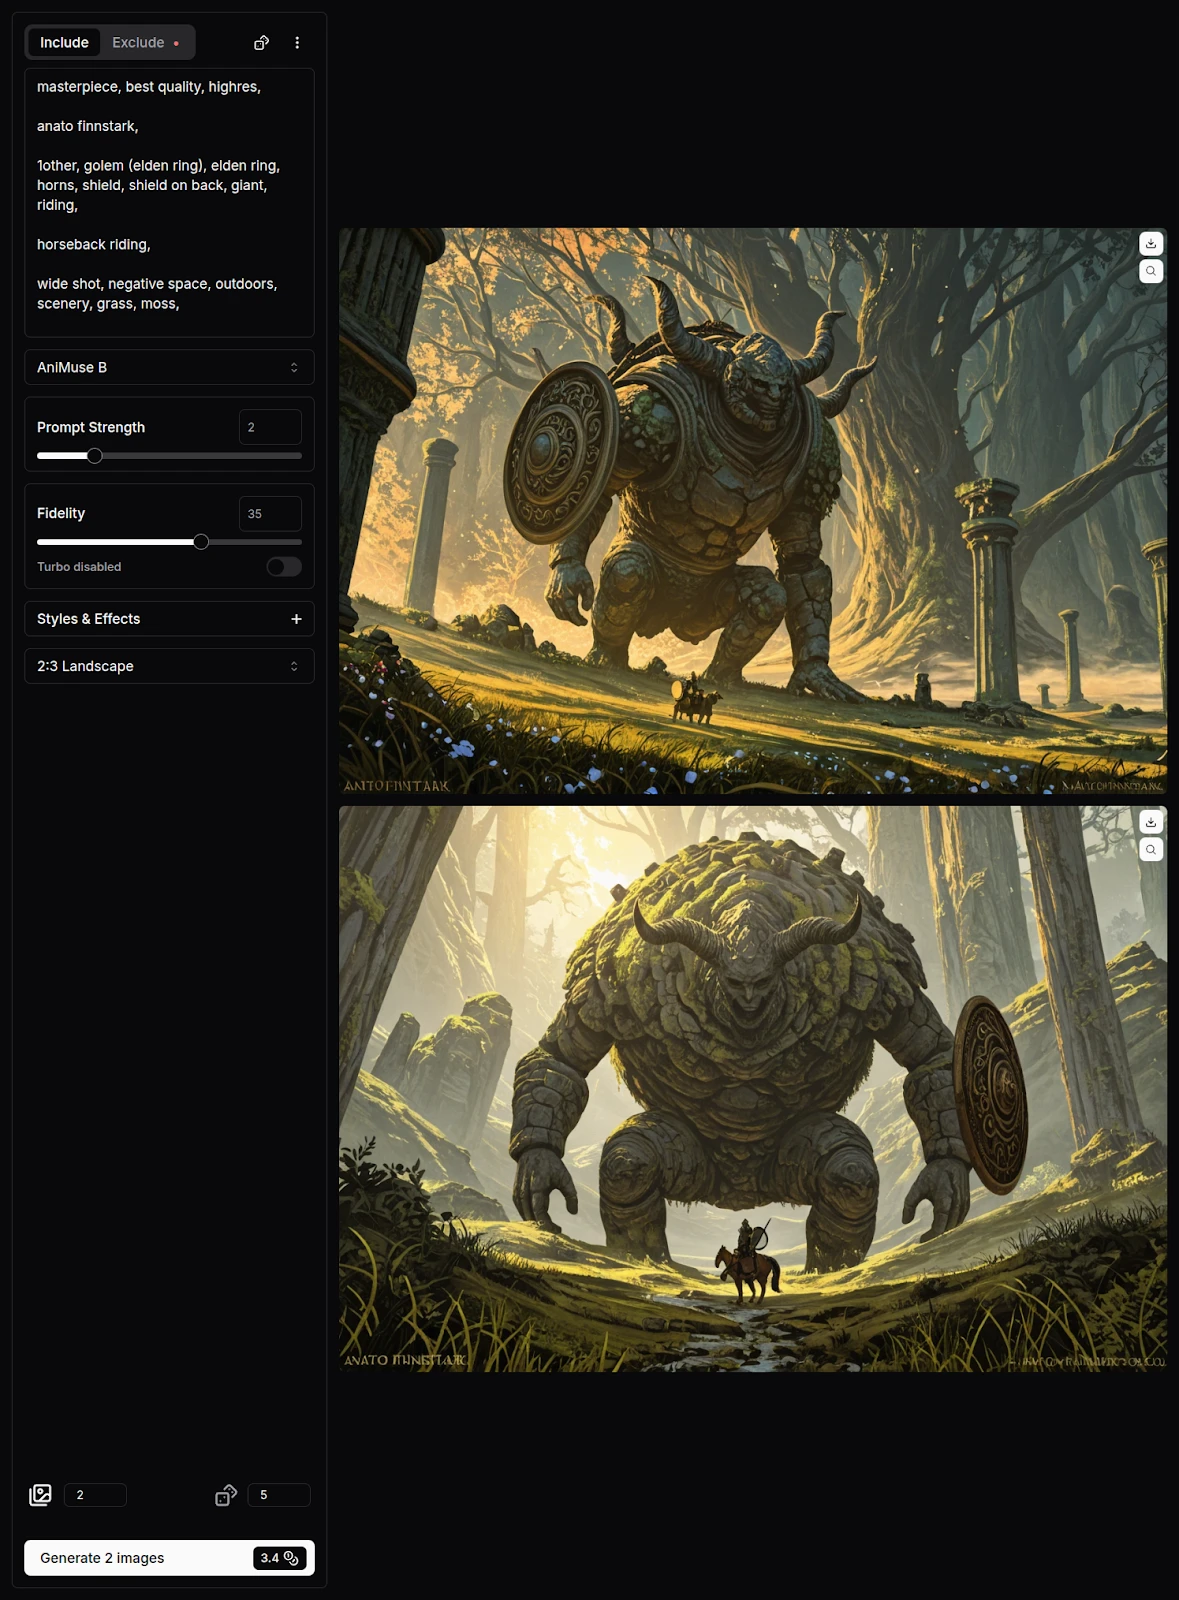Toggle the Turbo disabled switch

pyautogui.click(x=284, y=567)
